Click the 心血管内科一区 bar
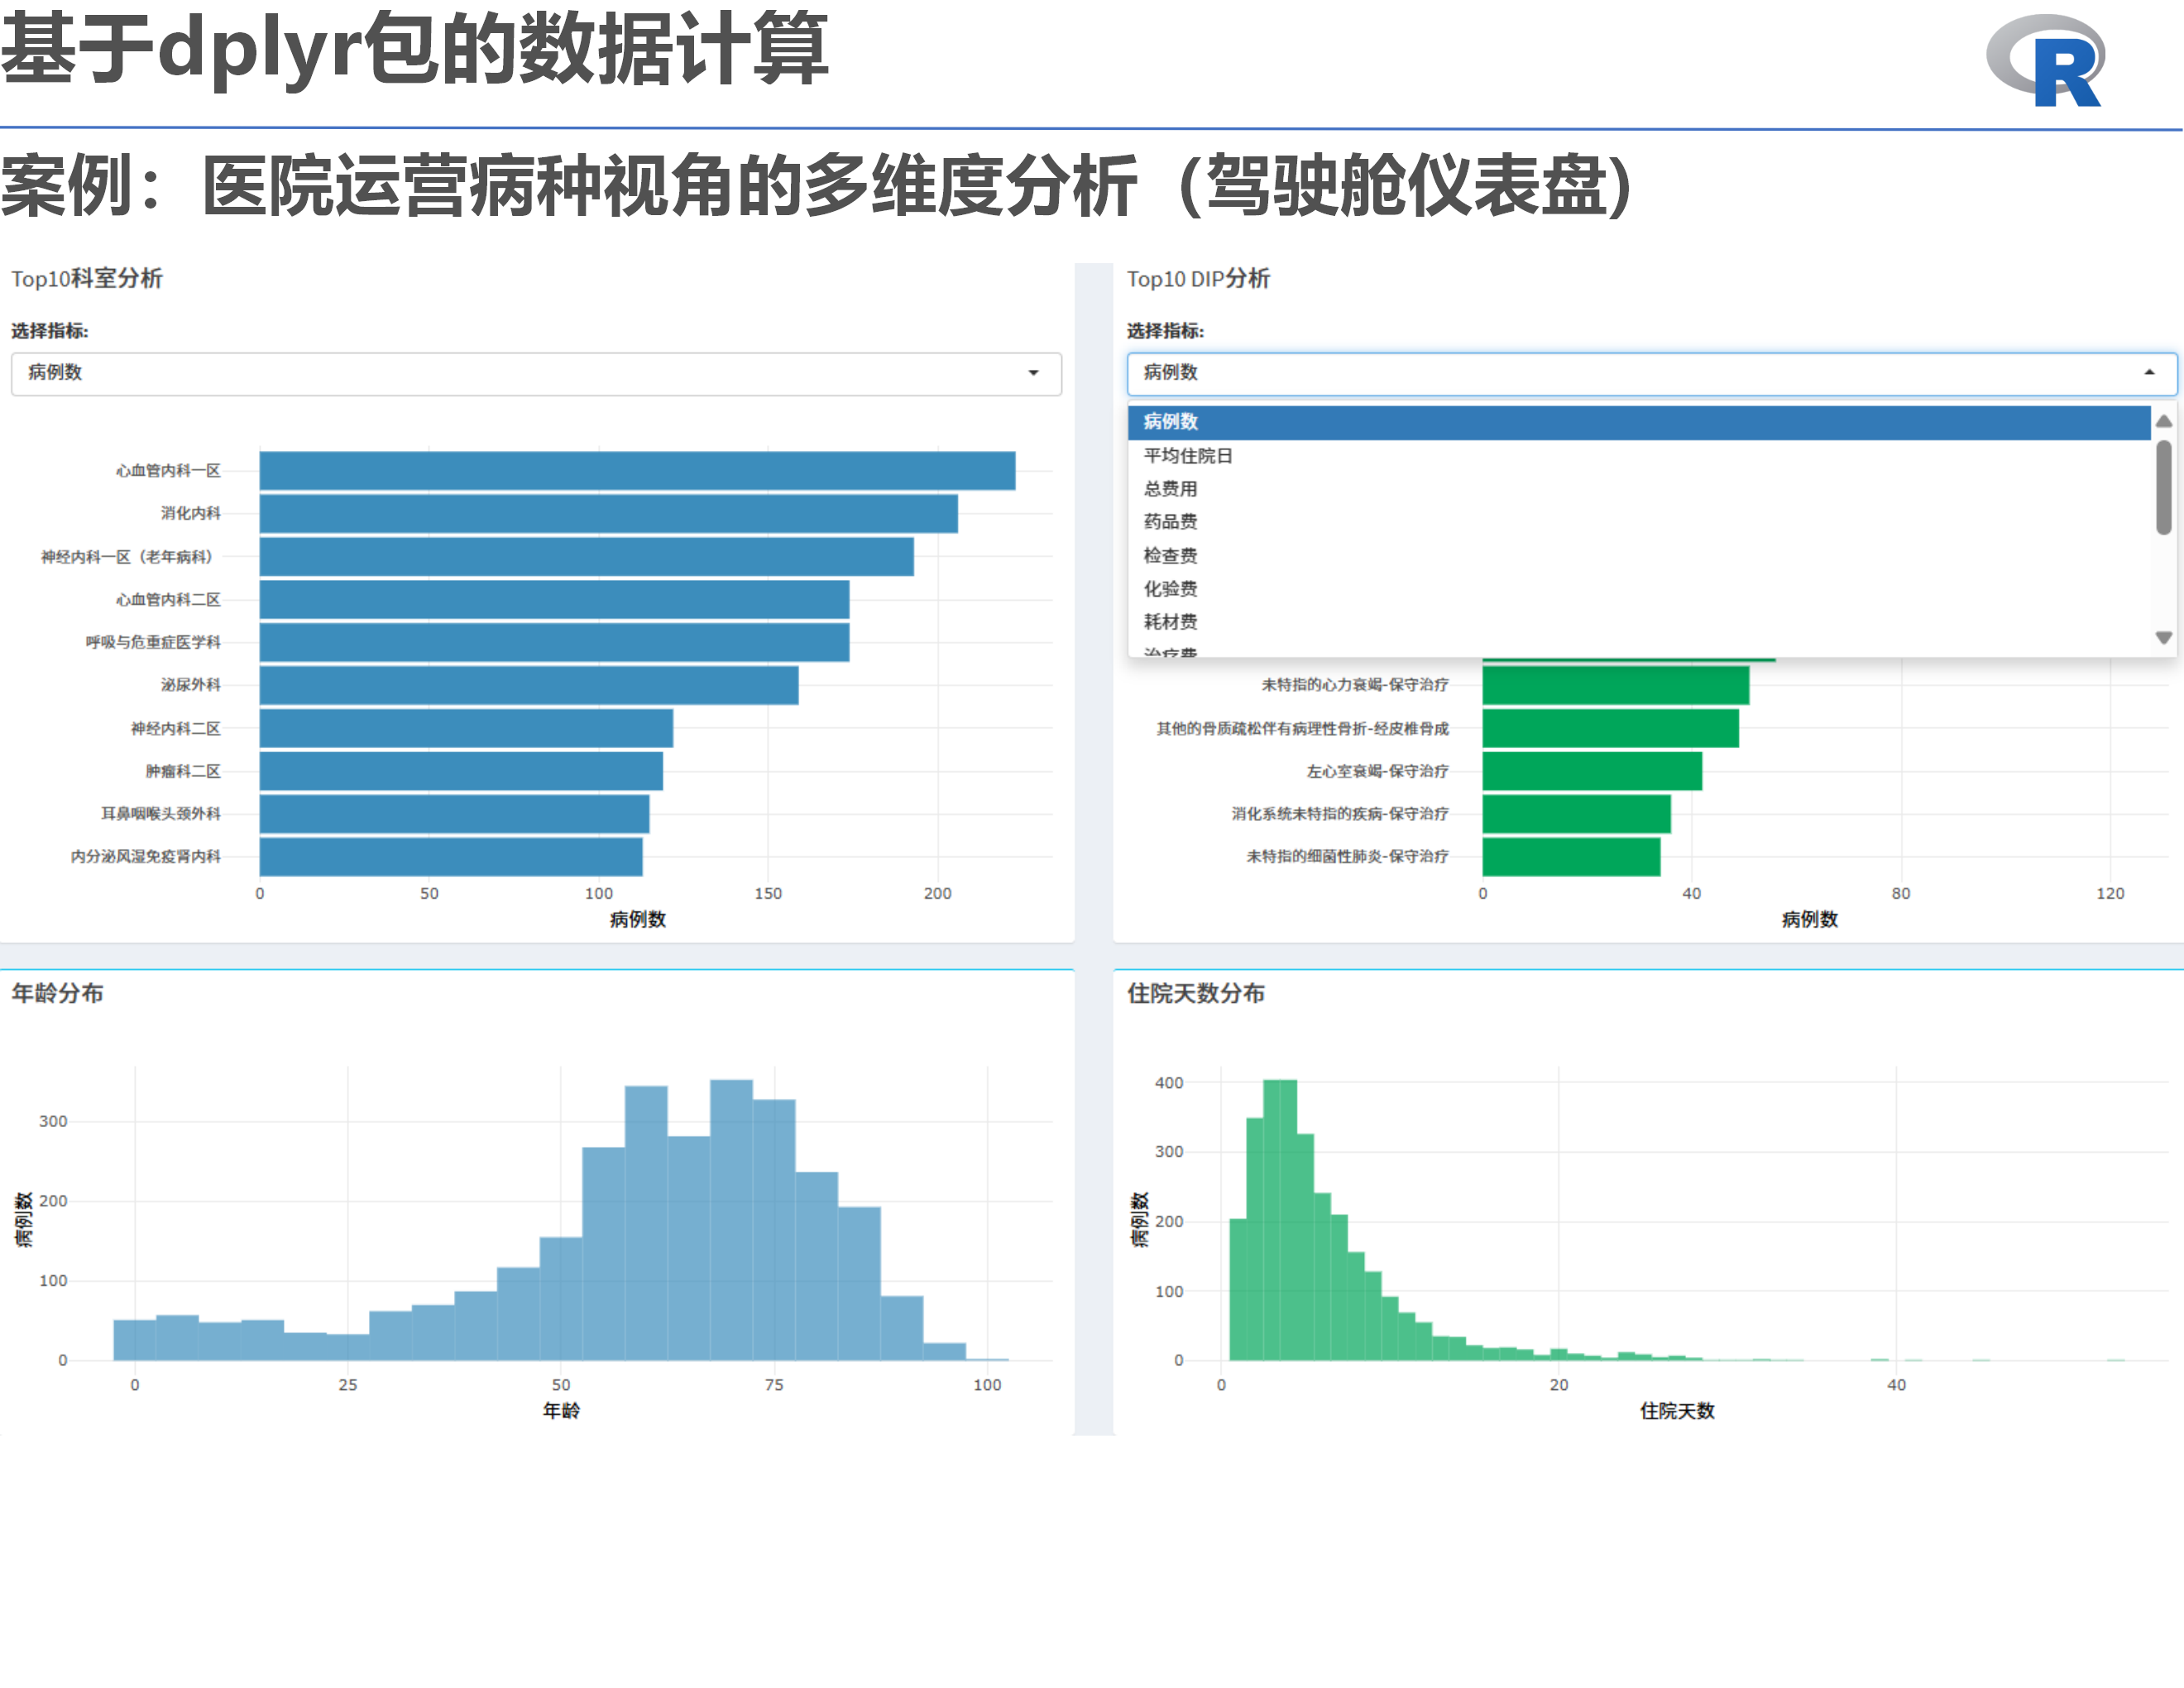Screen dimensions: 2184x1688 point(637,471)
